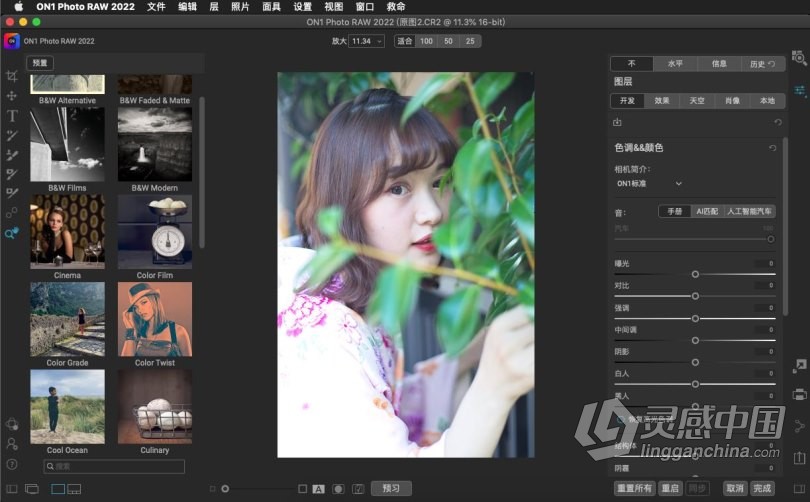Open the 编辑 menu
Screen dimensions: 810x502
coord(187,7)
